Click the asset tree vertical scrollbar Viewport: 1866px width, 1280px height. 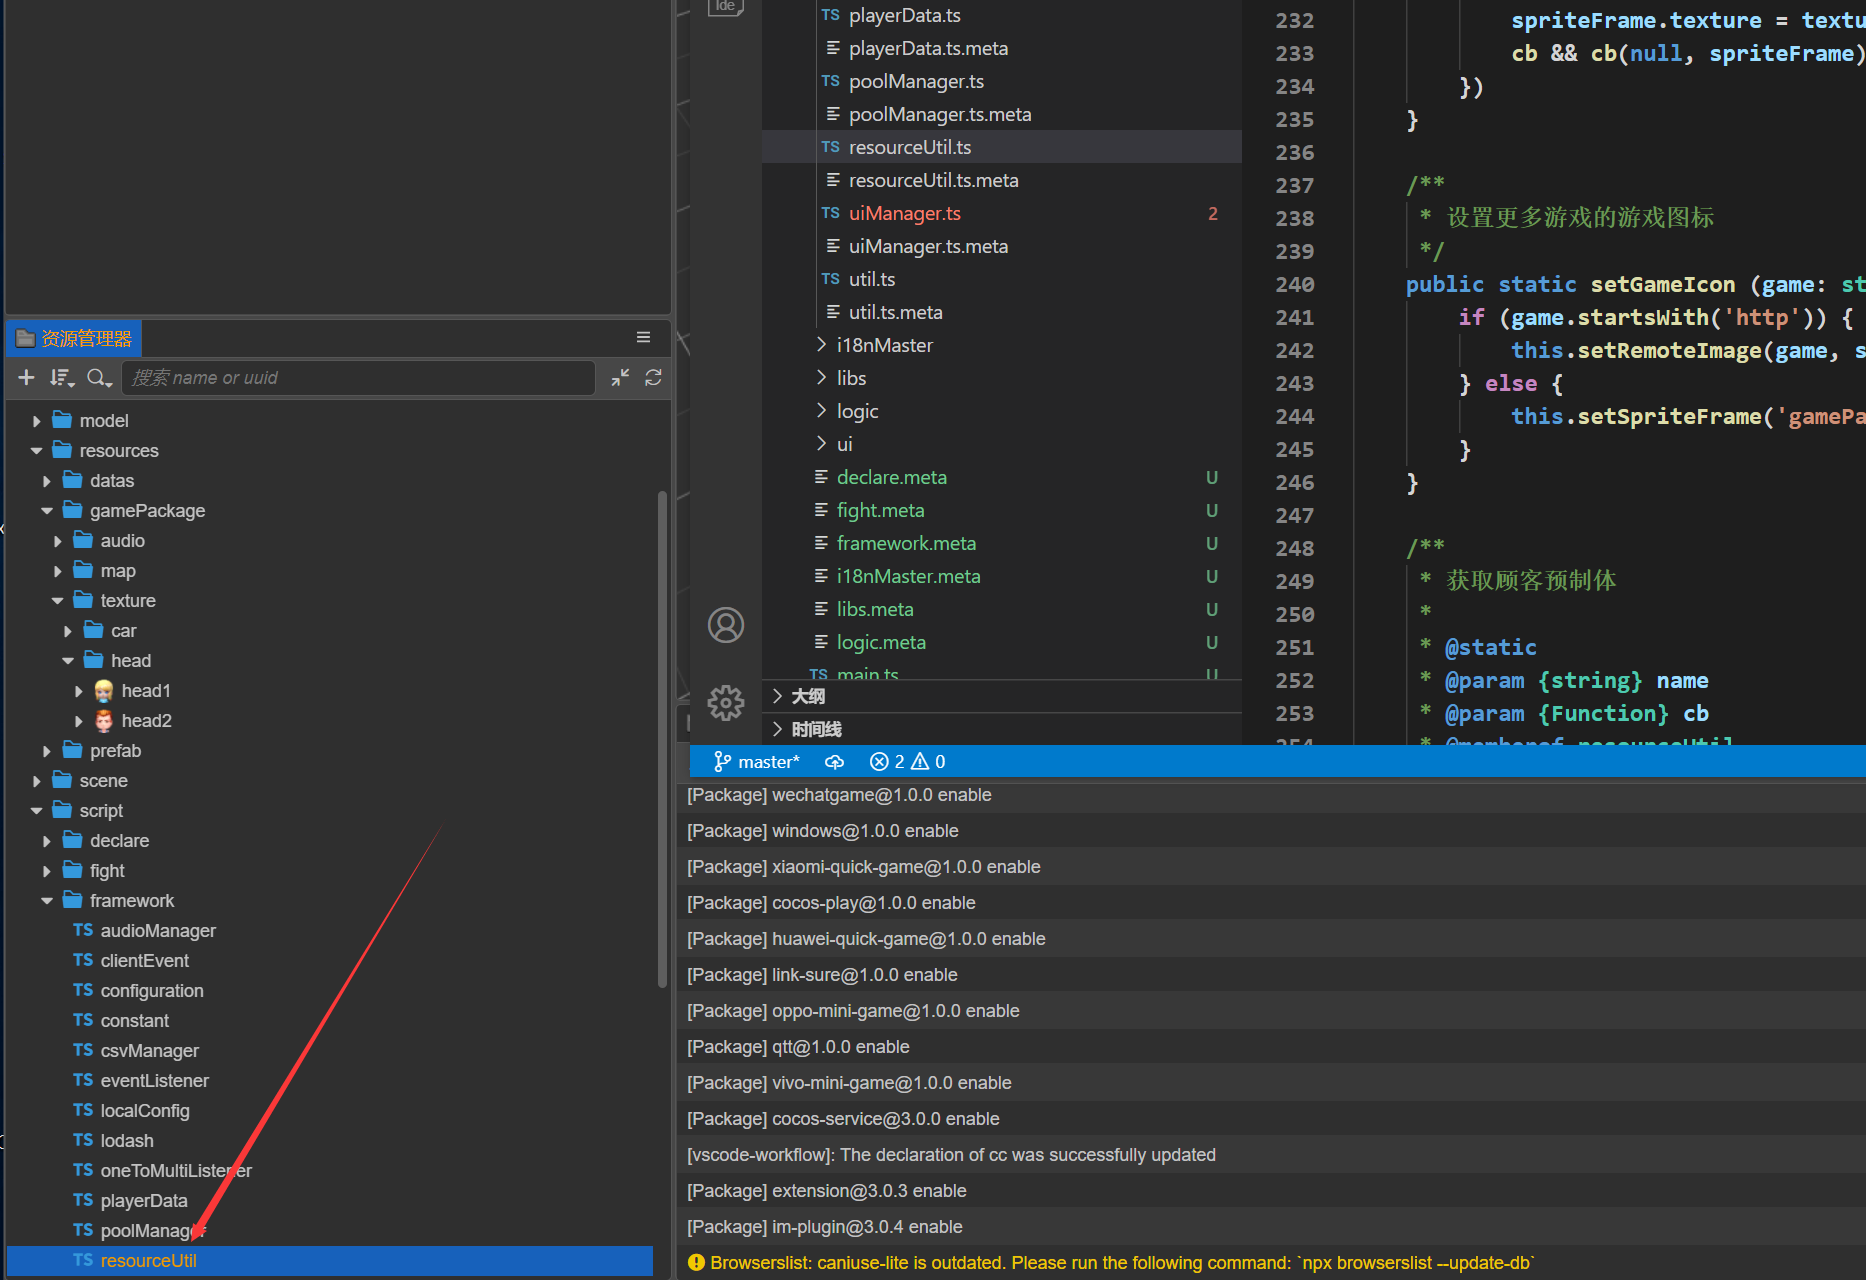[662, 739]
